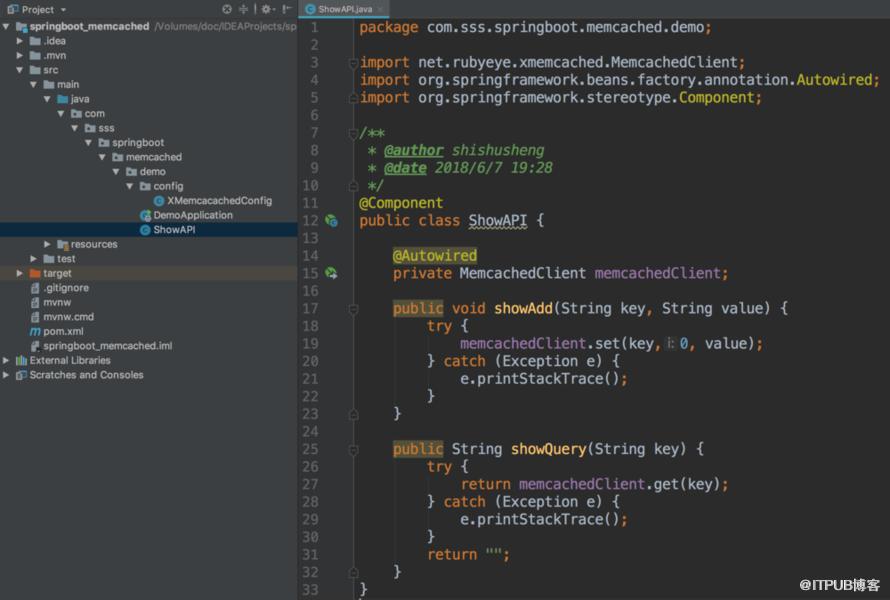Click the autowired dependency gutter icon on line 15
Image resolution: width=890 pixels, height=600 pixels.
coord(331,274)
